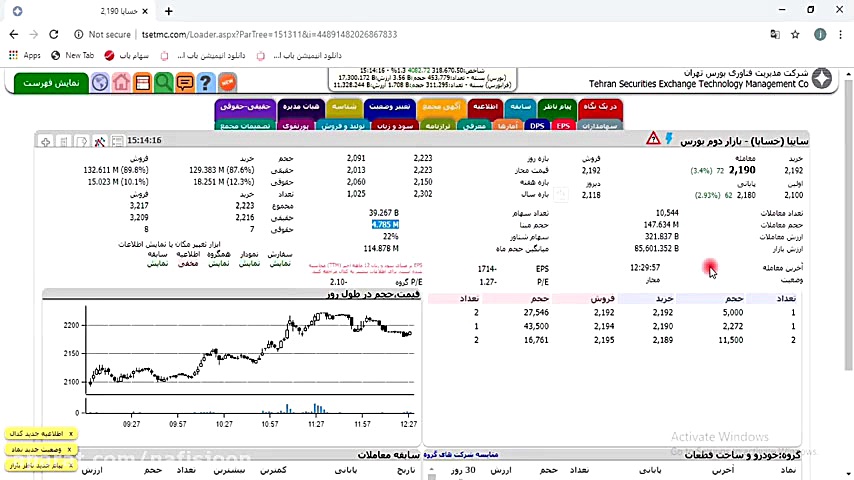Click the crossed-tools icon in the small panel toolbar

[99, 141]
